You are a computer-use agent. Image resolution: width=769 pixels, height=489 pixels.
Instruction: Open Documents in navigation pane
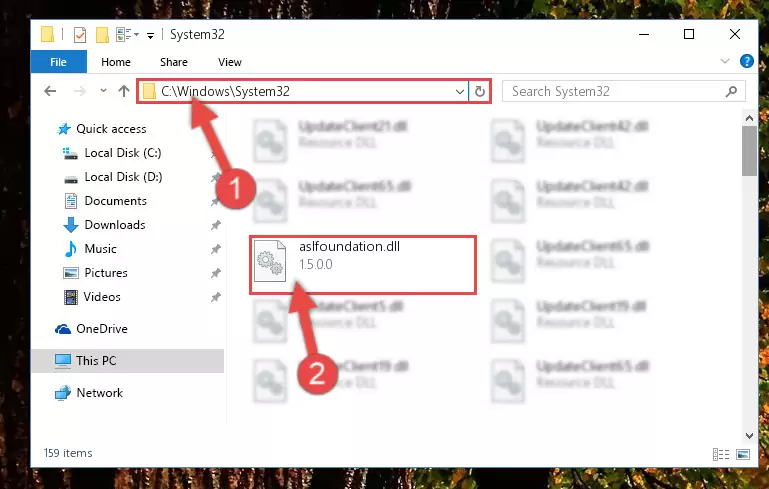coord(115,201)
